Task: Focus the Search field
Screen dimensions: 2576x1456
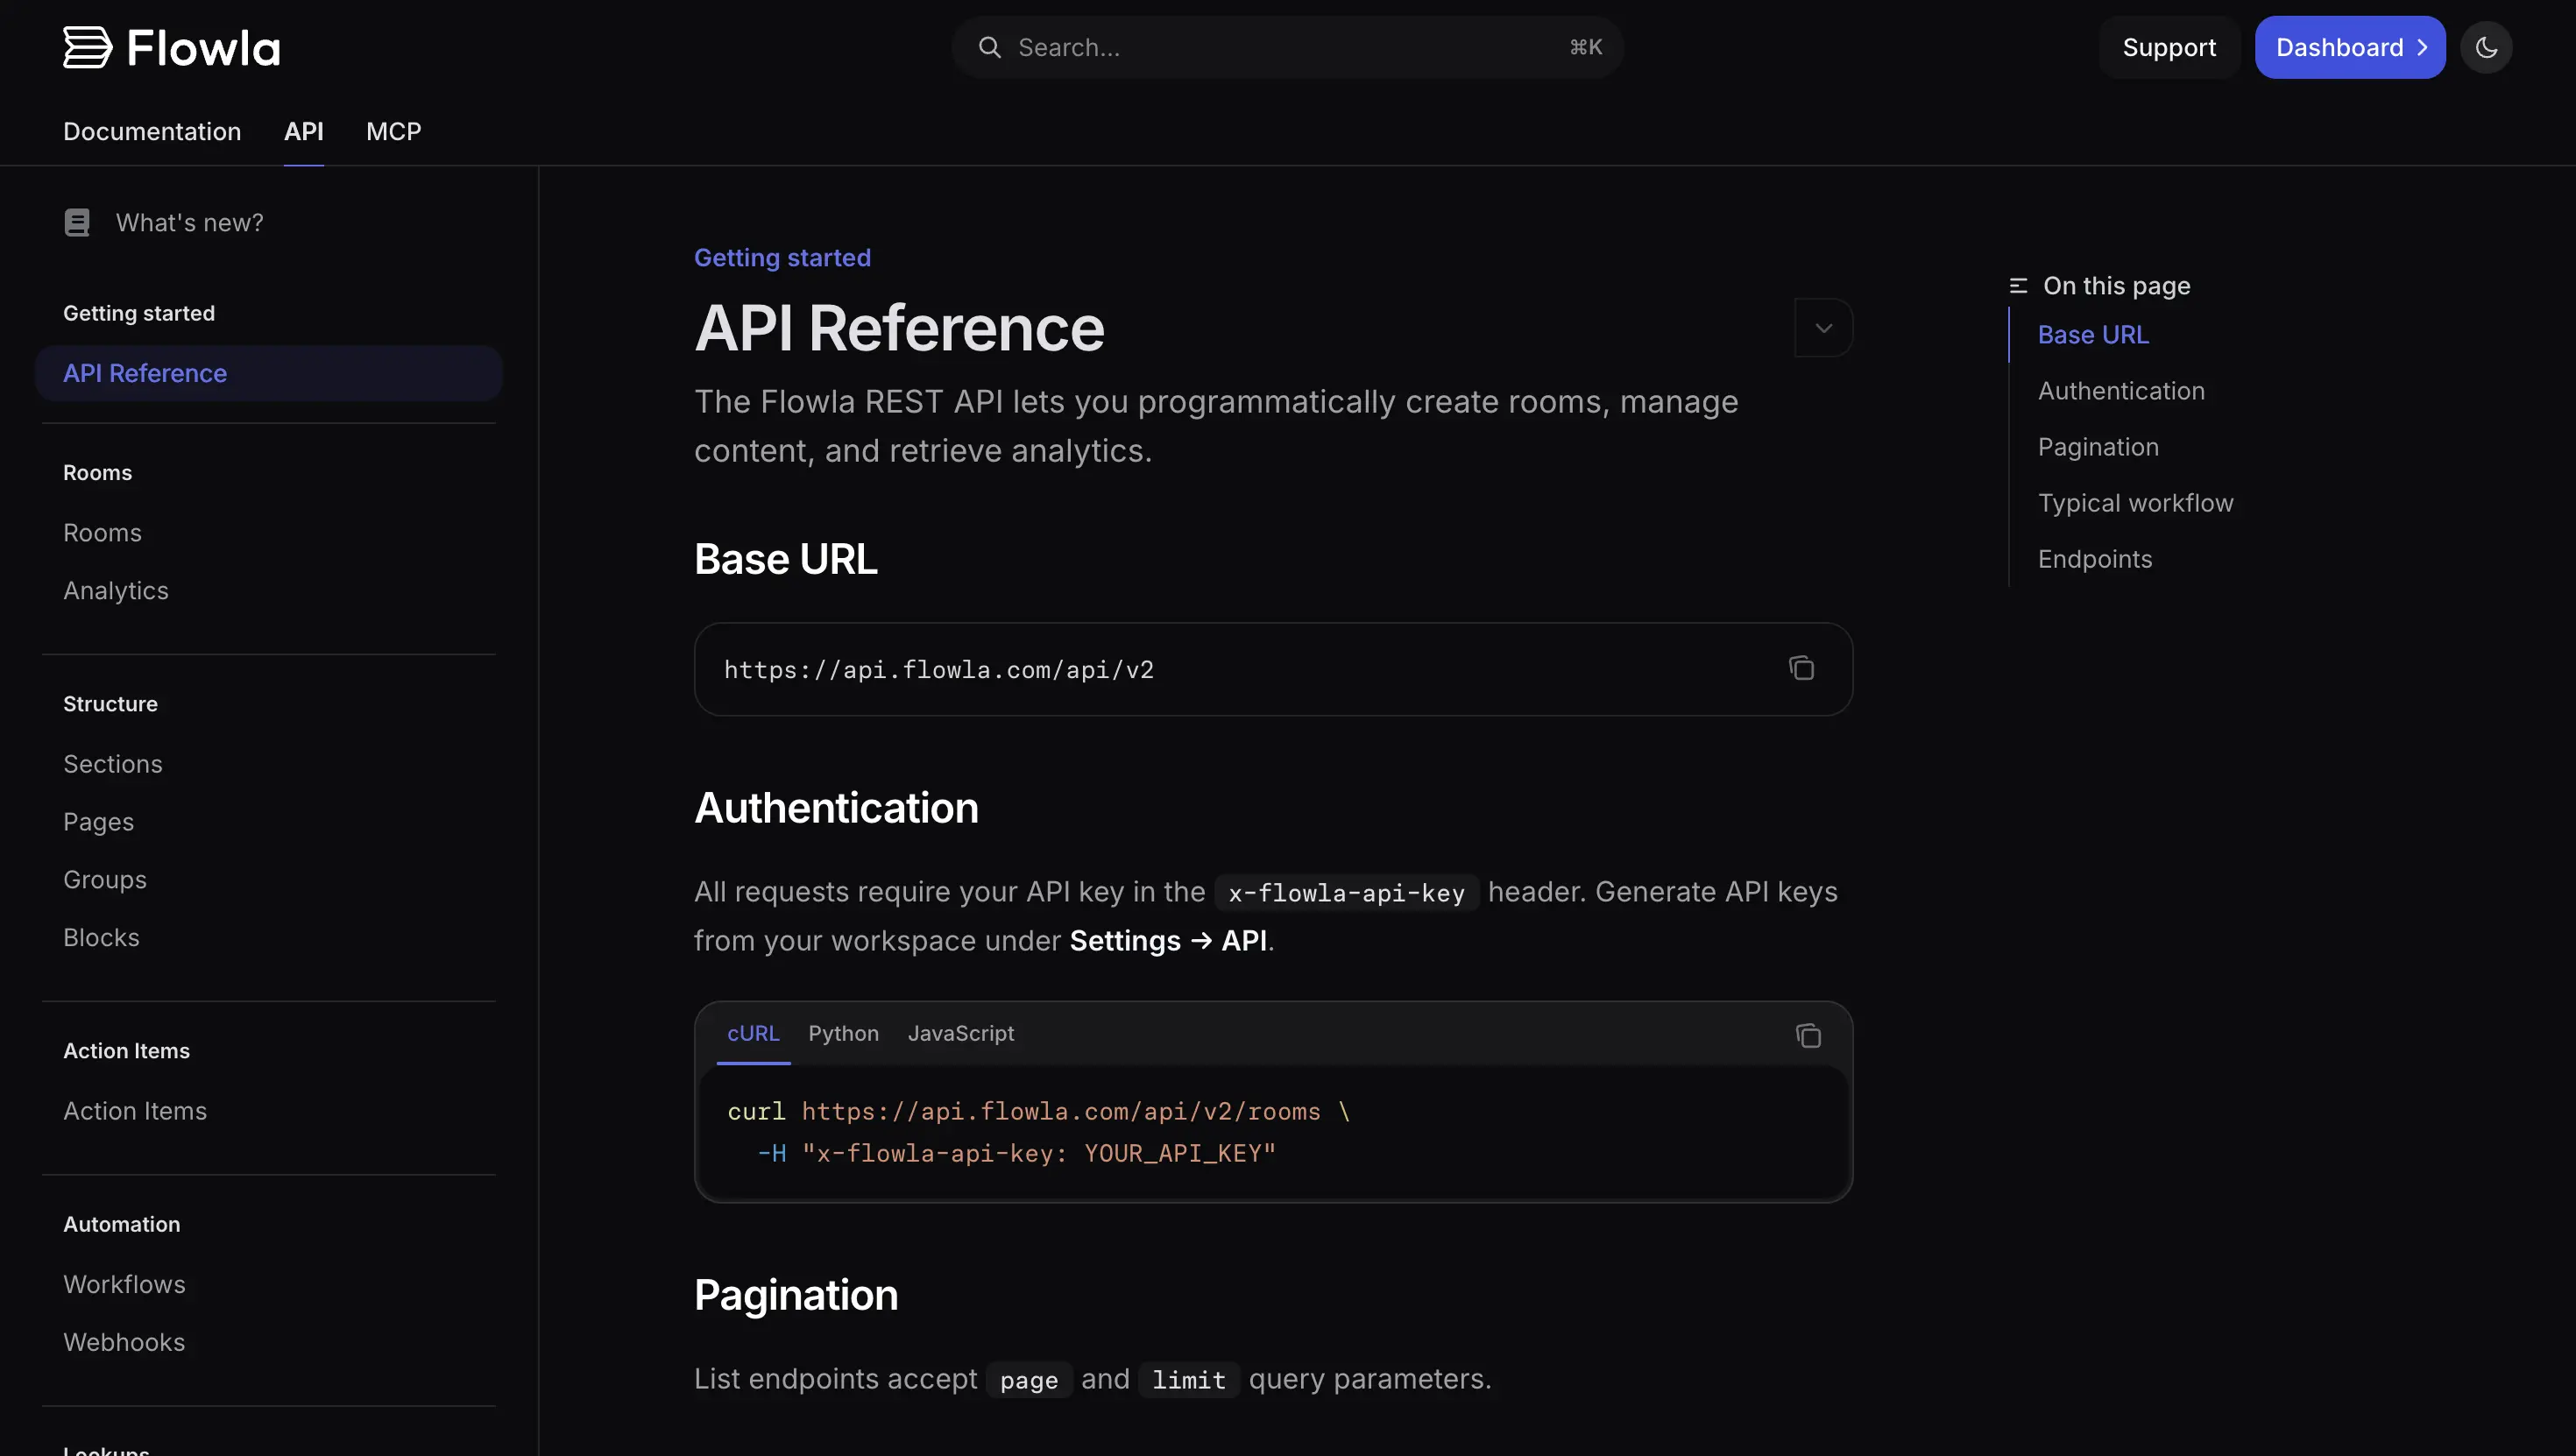Action: point(1287,47)
